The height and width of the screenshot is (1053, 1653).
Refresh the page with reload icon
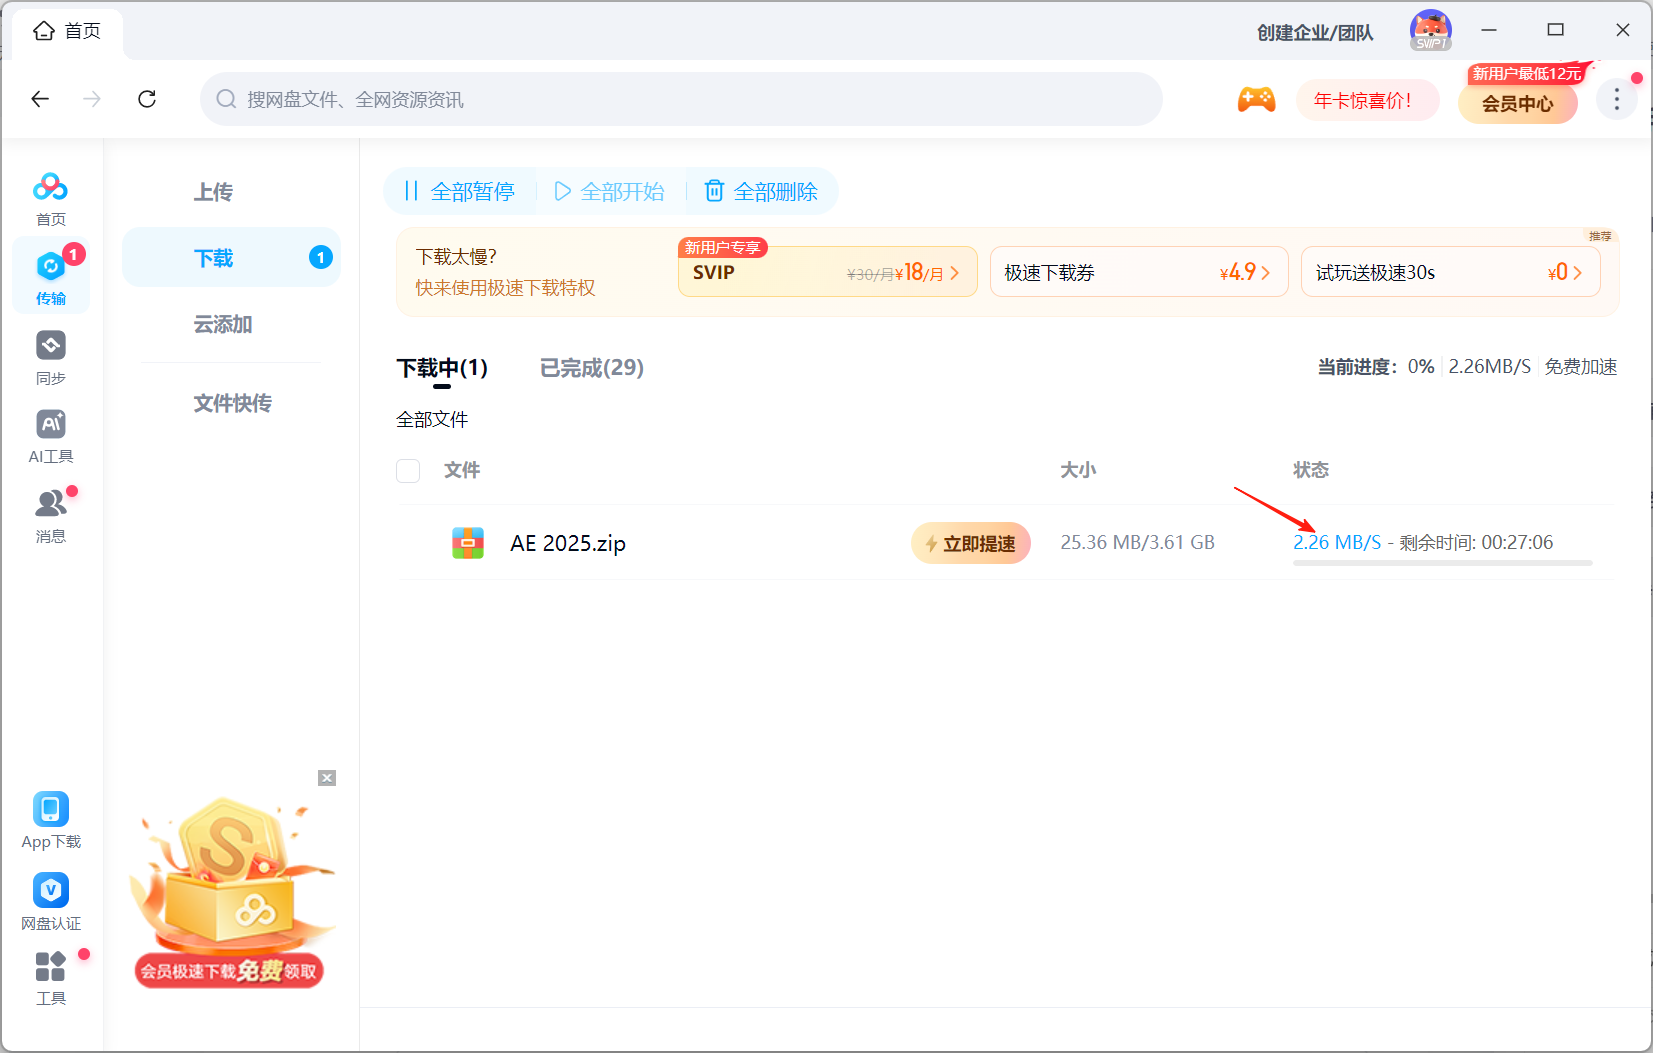pyautogui.click(x=147, y=99)
